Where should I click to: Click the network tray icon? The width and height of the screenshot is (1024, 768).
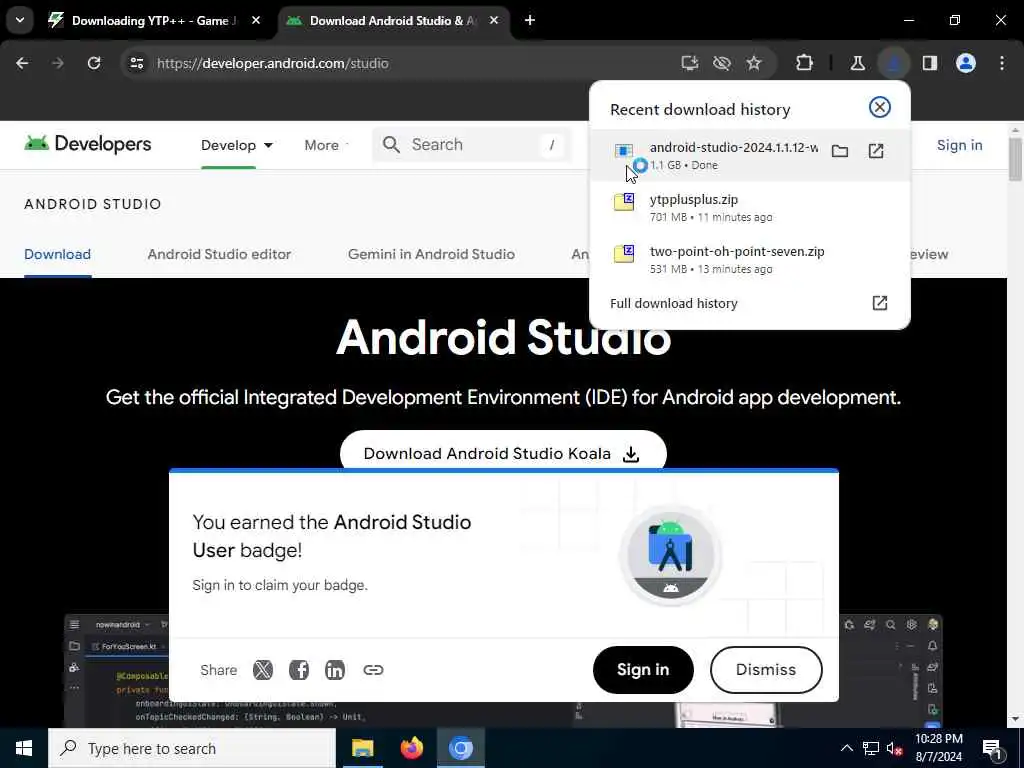(871, 748)
